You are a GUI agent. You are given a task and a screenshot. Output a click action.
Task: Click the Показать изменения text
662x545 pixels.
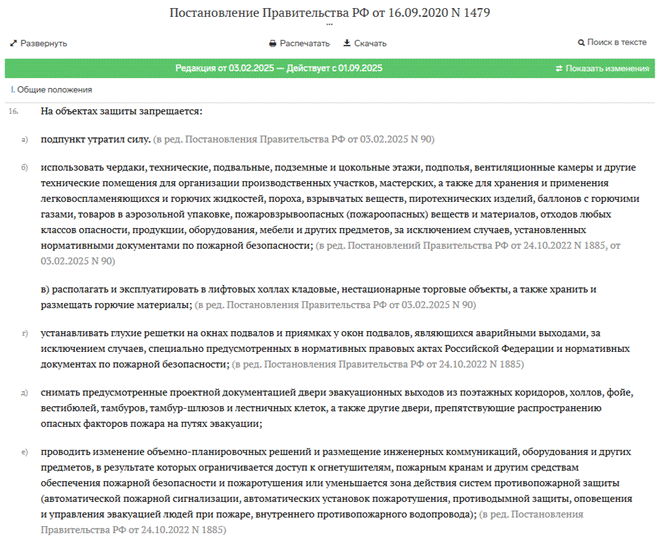[607, 68]
